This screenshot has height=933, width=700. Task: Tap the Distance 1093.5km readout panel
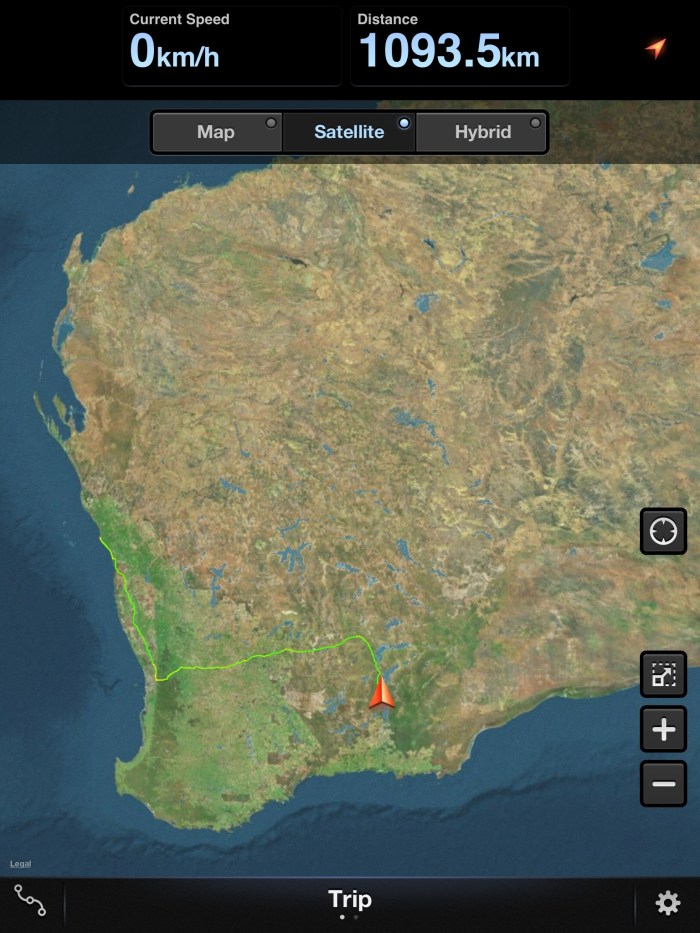pyautogui.click(x=460, y=46)
